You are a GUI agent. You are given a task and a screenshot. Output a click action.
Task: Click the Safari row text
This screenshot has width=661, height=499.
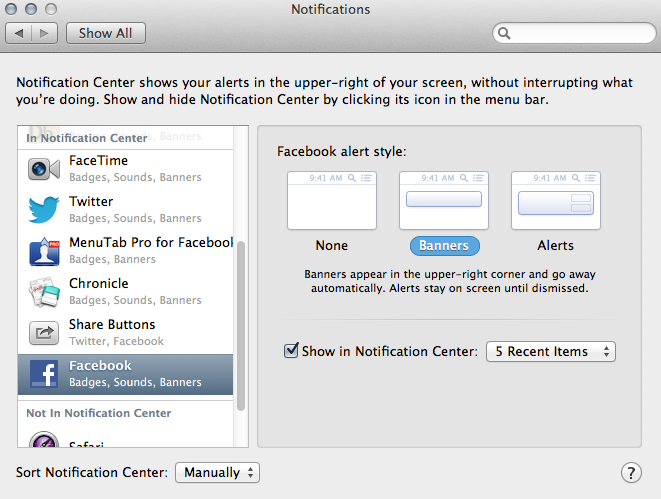point(86,444)
